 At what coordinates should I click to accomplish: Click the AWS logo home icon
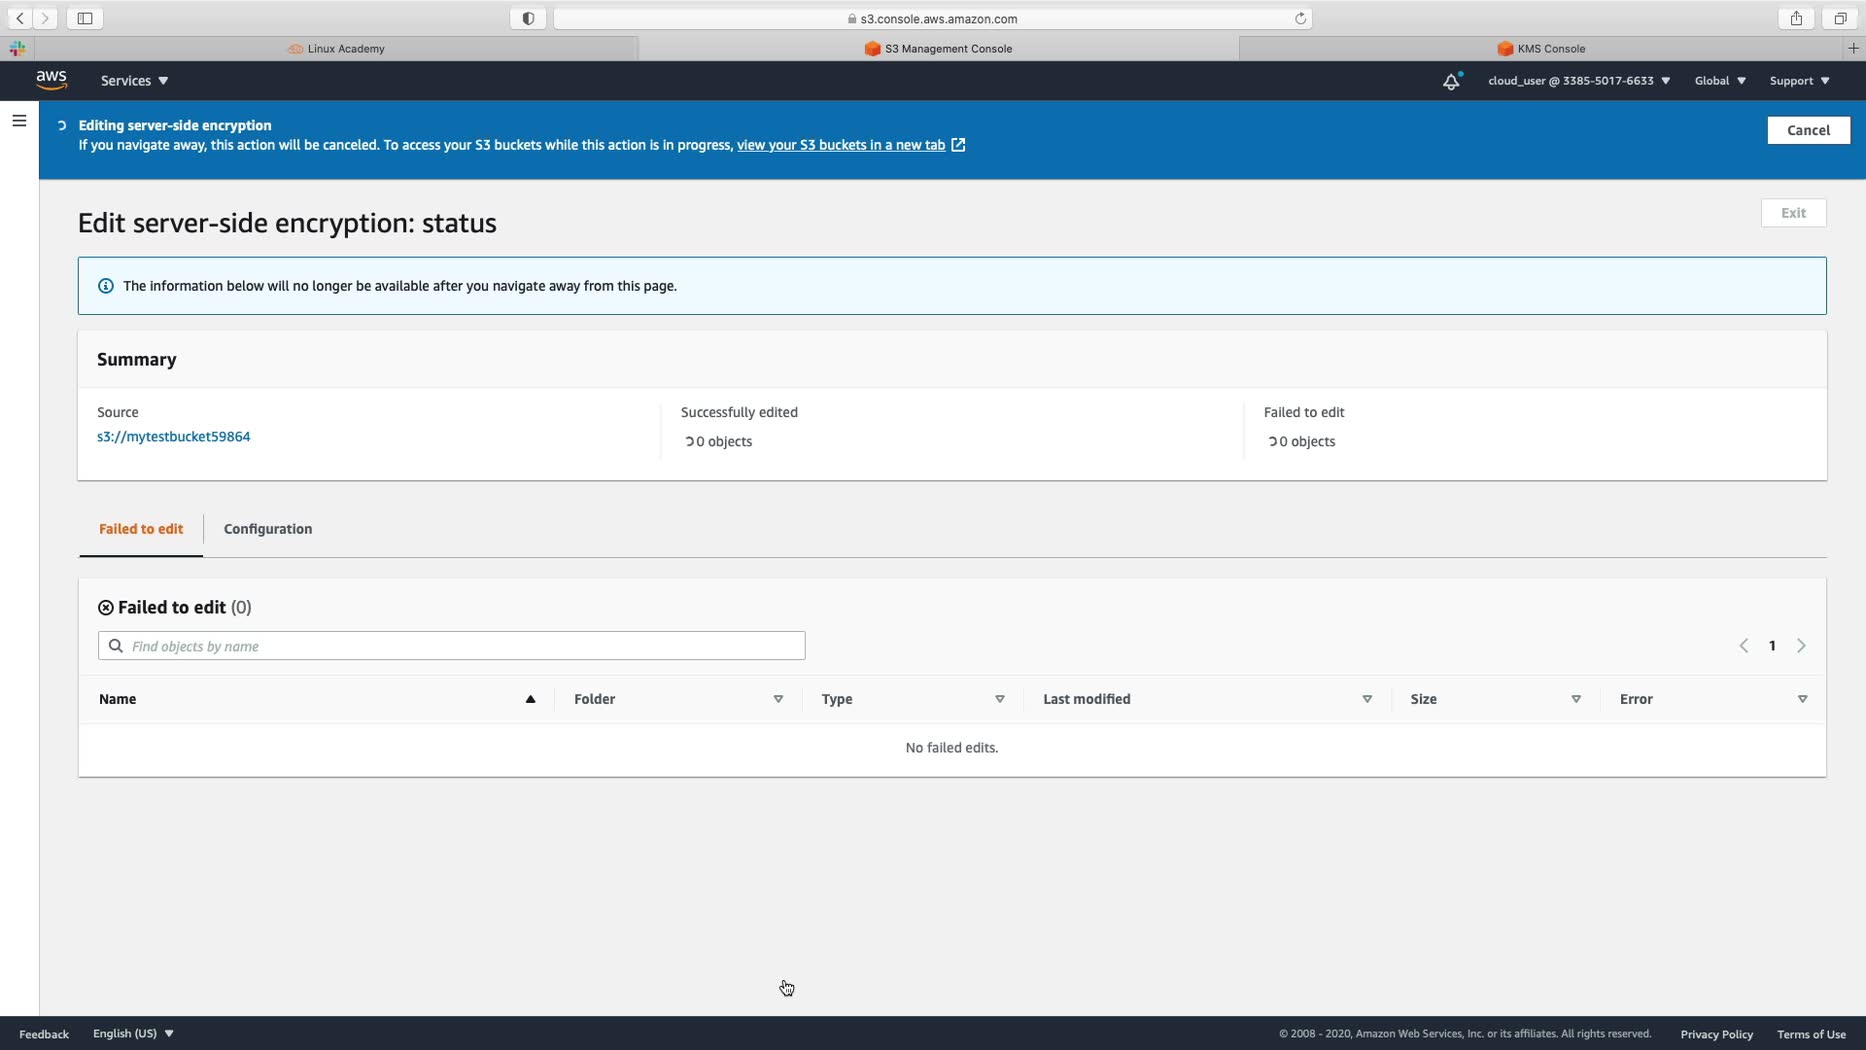(52, 80)
